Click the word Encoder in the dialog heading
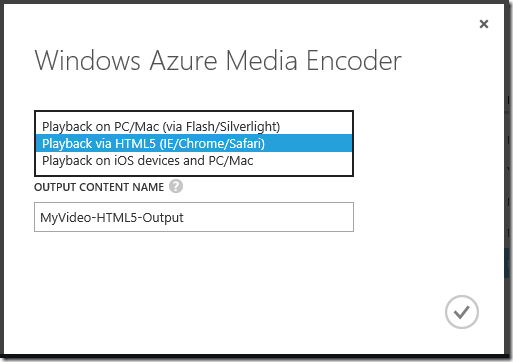This screenshot has width=513, height=362. [354, 61]
